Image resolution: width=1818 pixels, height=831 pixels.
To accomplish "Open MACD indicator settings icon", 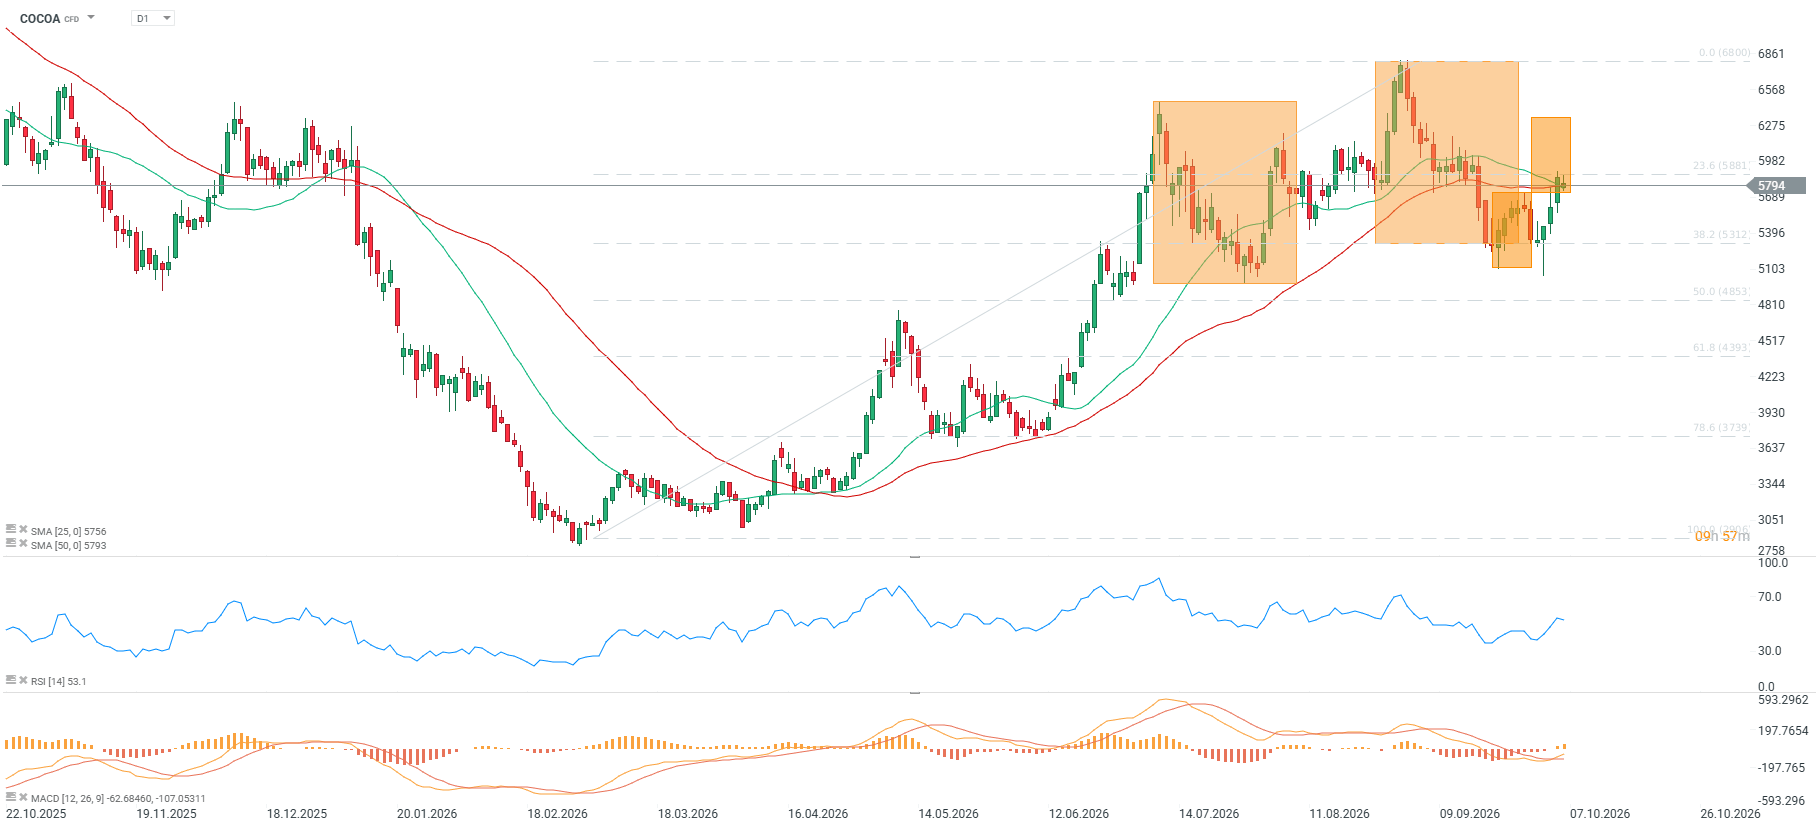I will point(10,797).
